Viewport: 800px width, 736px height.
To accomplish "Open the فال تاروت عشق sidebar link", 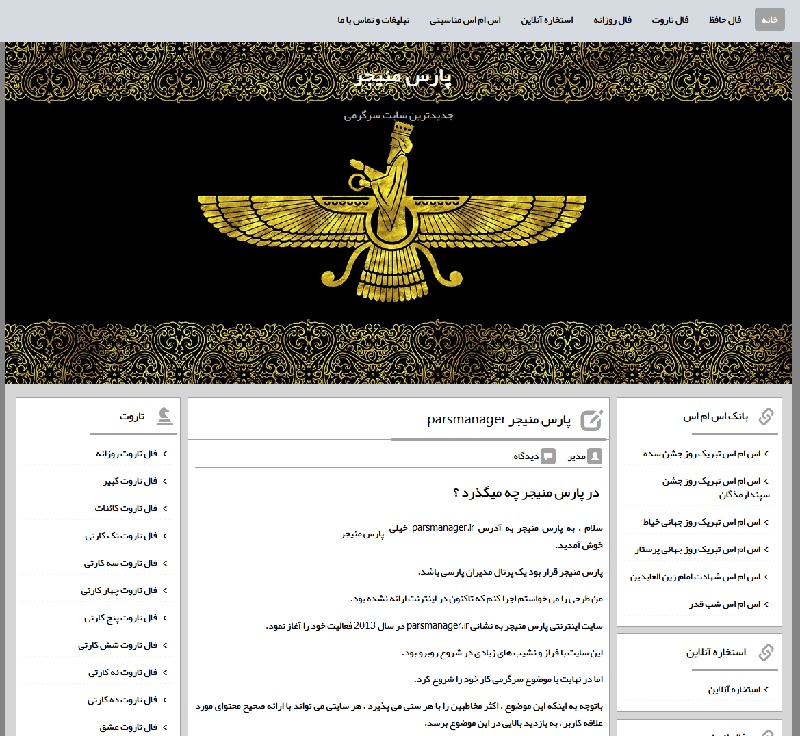I will [x=128, y=727].
